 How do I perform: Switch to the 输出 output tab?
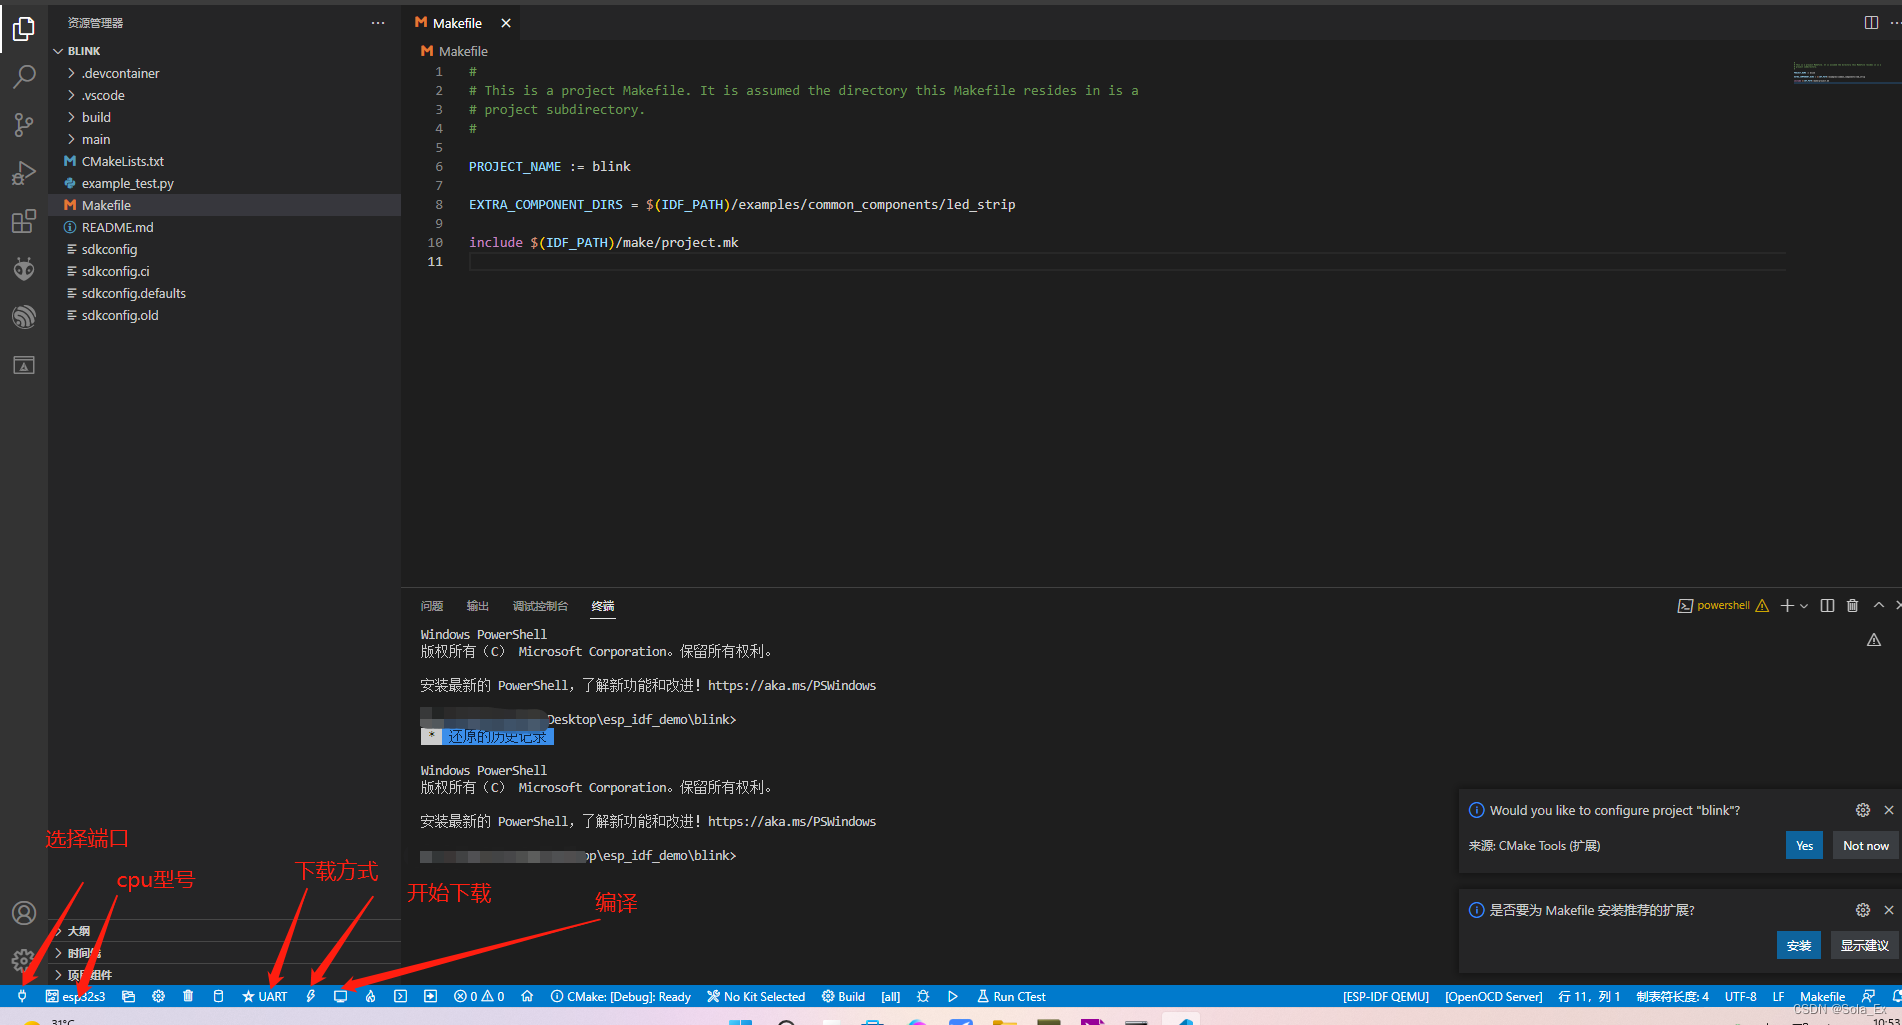pyautogui.click(x=478, y=606)
